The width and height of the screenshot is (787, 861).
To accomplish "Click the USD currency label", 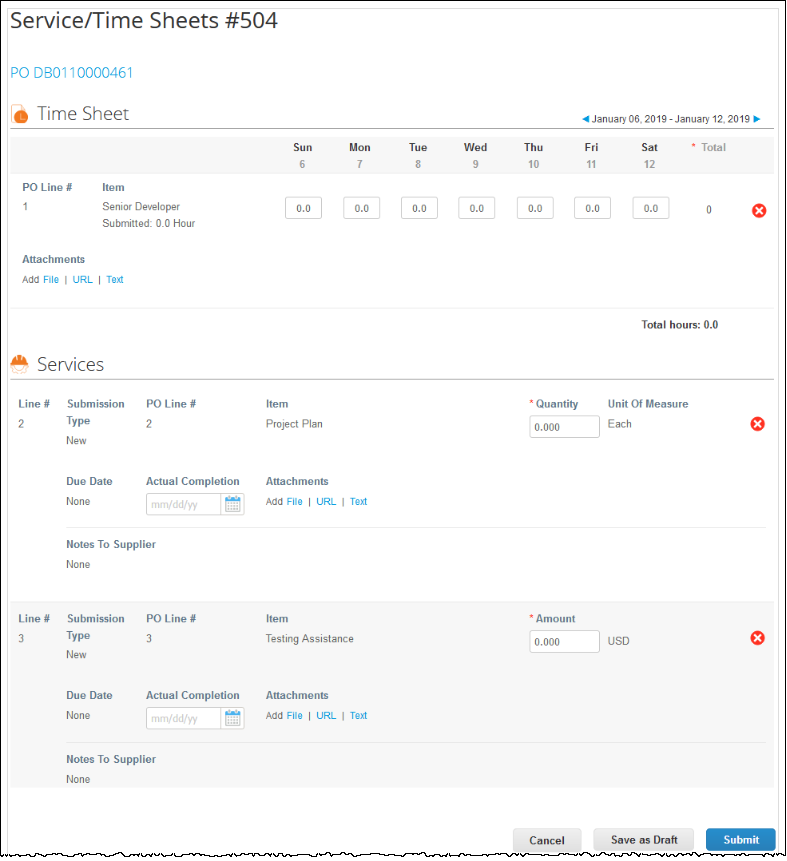I will (618, 641).
